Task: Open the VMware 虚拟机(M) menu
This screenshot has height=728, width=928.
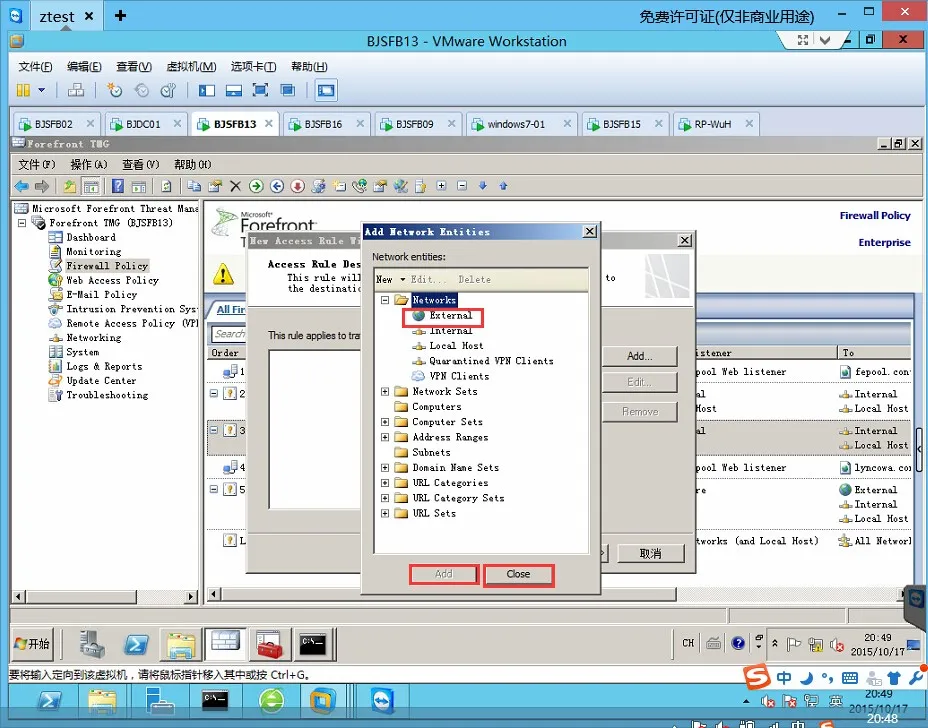Action: (191, 66)
